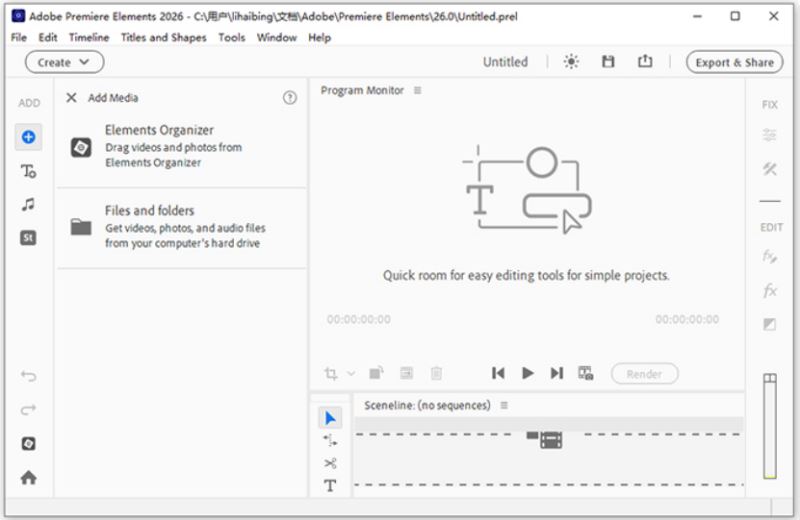Open Adobe Stock (St) sidebar icon
The height and width of the screenshot is (520, 800).
(29, 238)
